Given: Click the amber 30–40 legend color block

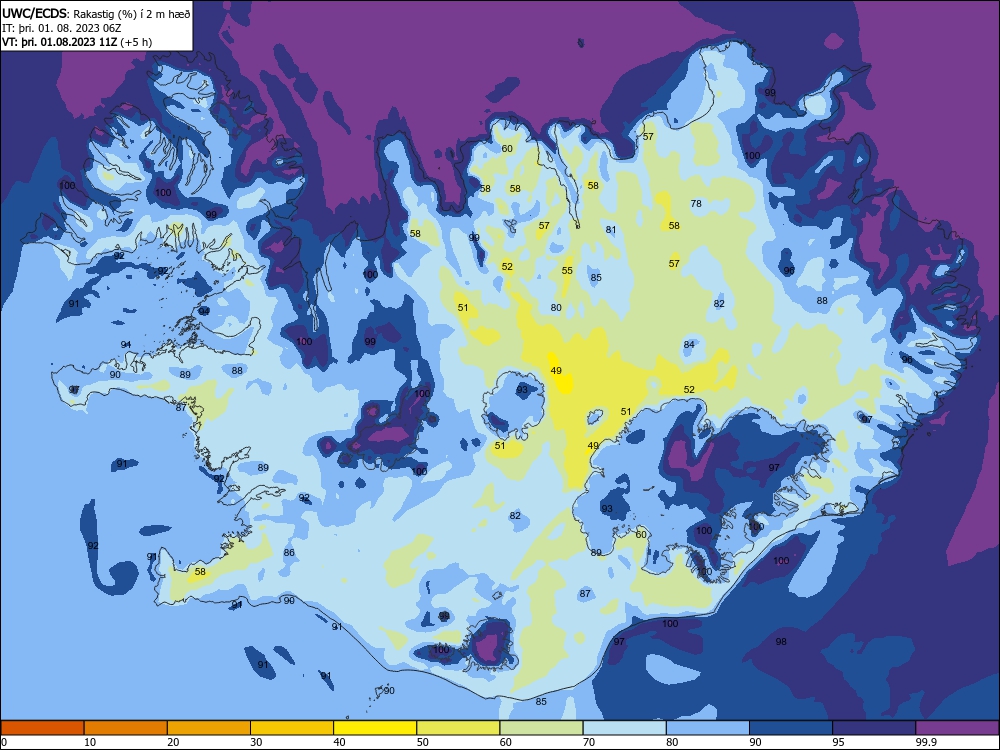Looking at the screenshot, I should (292, 728).
